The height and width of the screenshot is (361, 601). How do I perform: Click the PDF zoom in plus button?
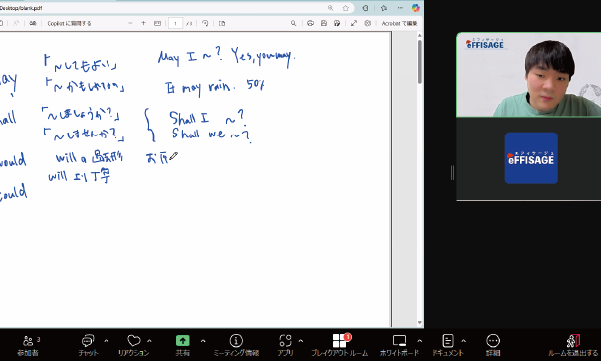coord(143,23)
